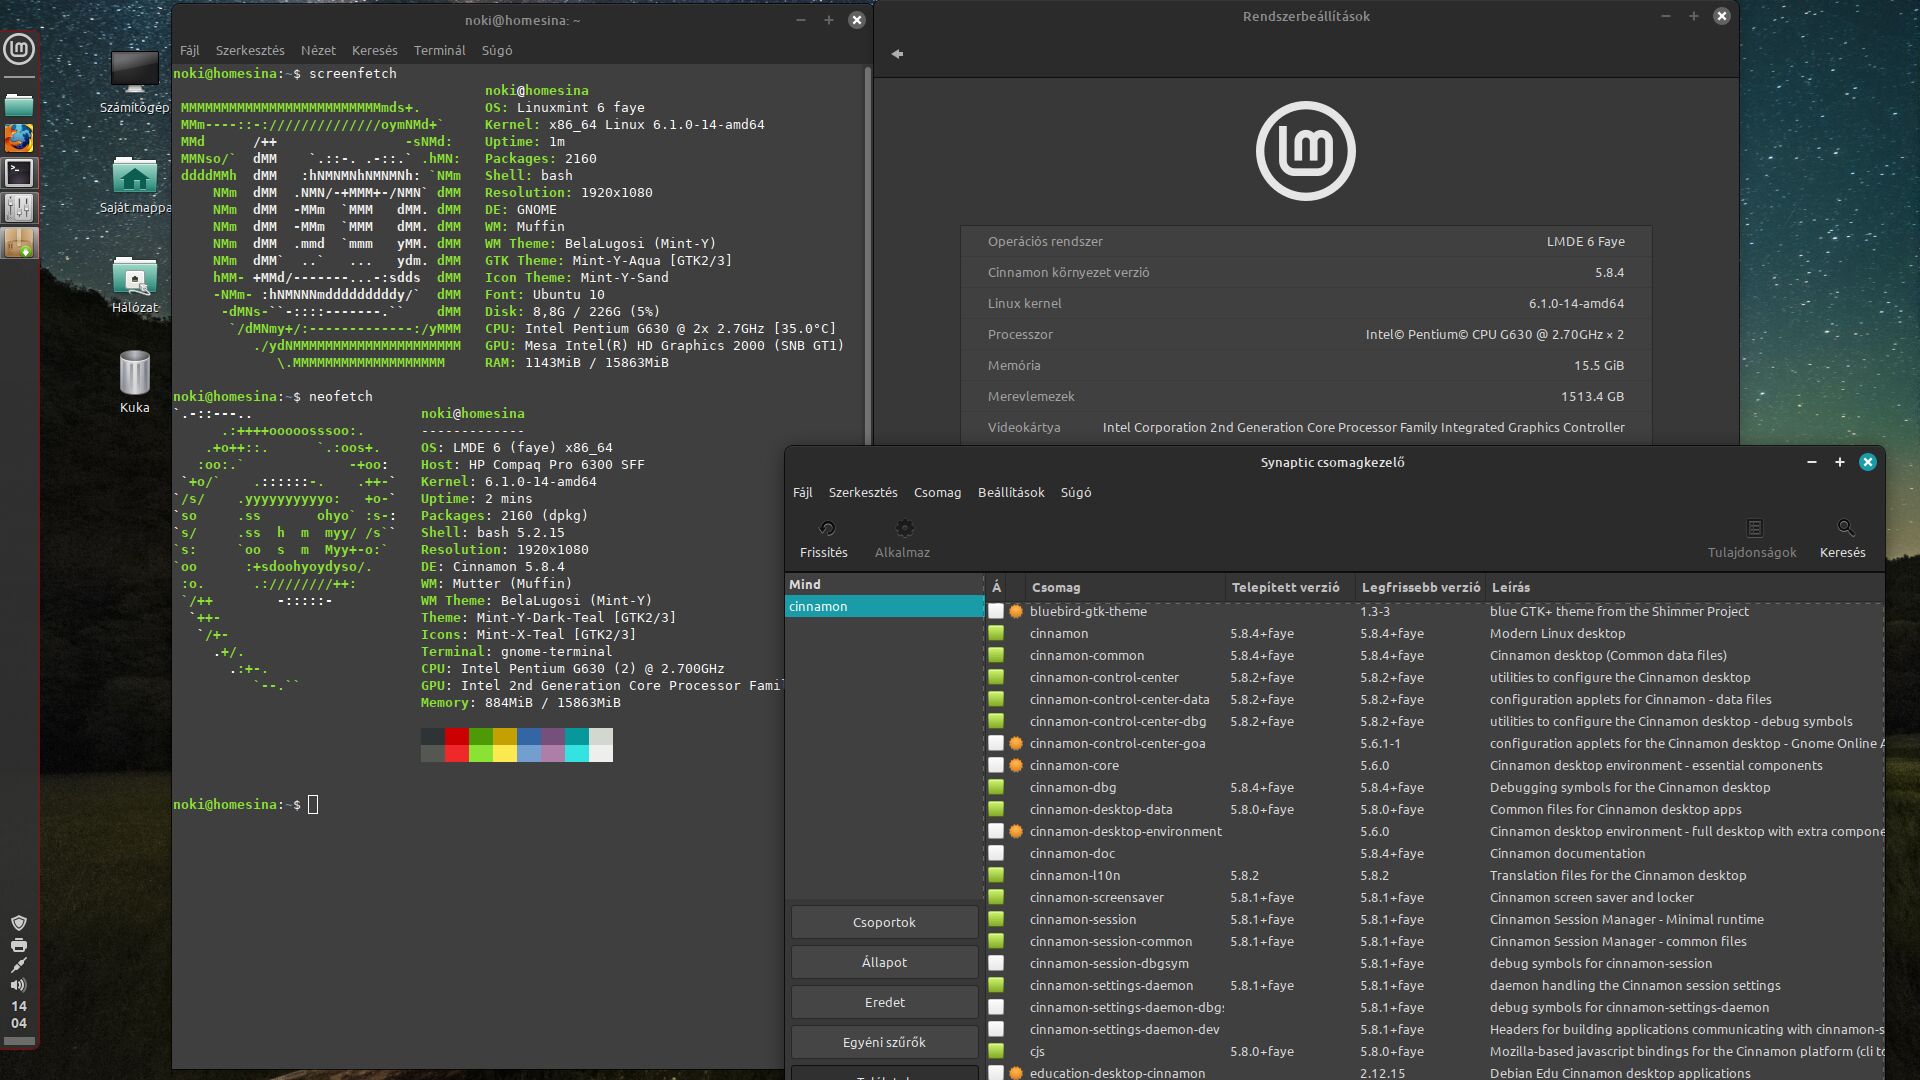Screen dimensions: 1920x1080
Task: Click the Frissítés reload button in Synaptic
Action: [824, 539]
